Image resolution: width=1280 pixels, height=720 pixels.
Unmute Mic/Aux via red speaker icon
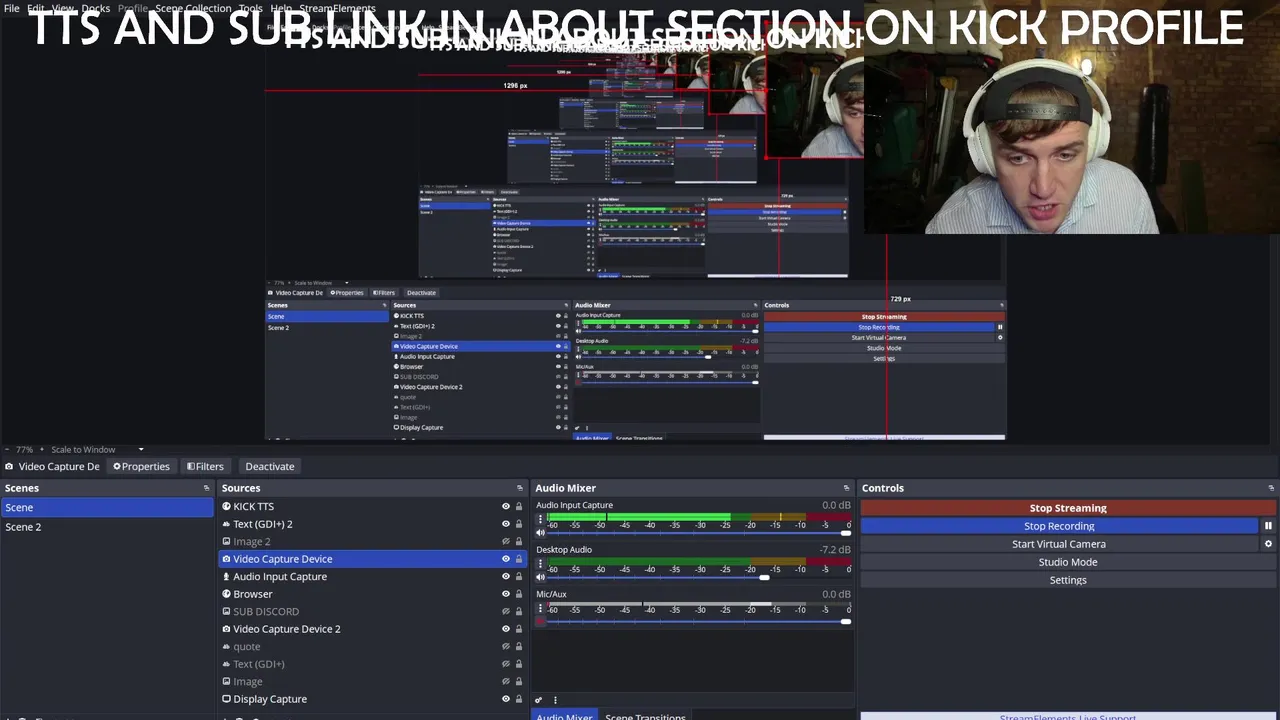[x=540, y=621]
